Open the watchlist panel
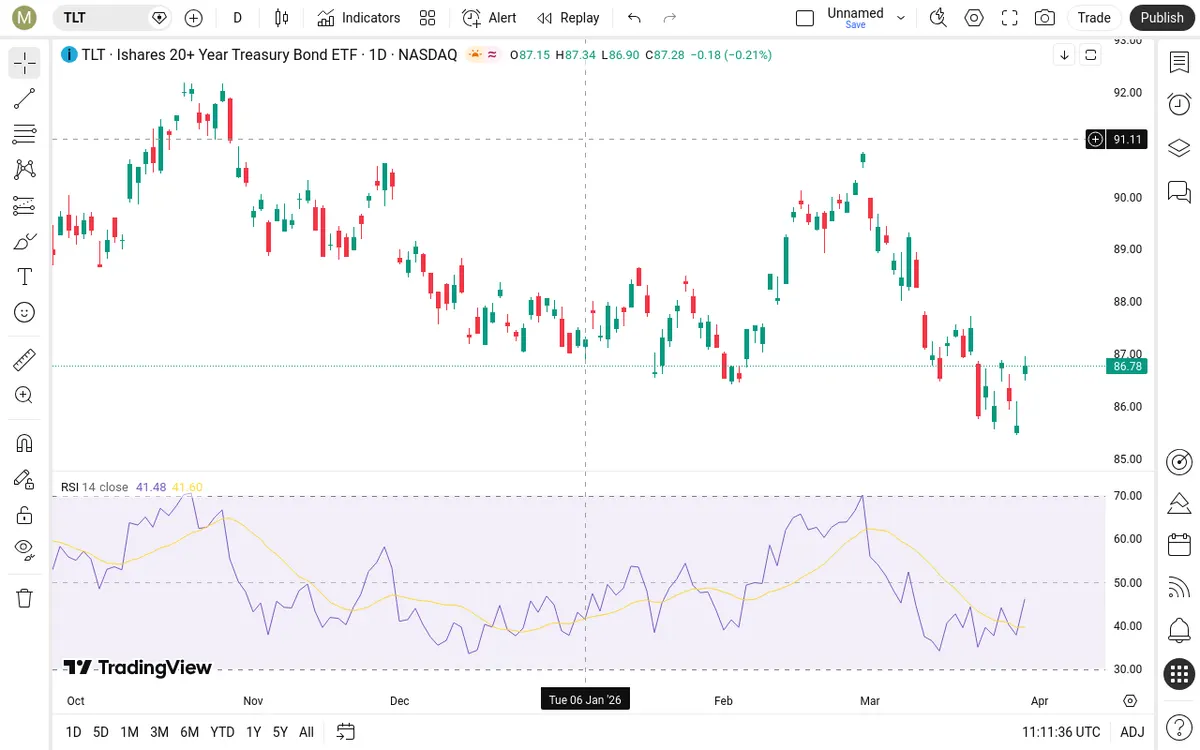The height and width of the screenshot is (750, 1200). pos(1179,62)
